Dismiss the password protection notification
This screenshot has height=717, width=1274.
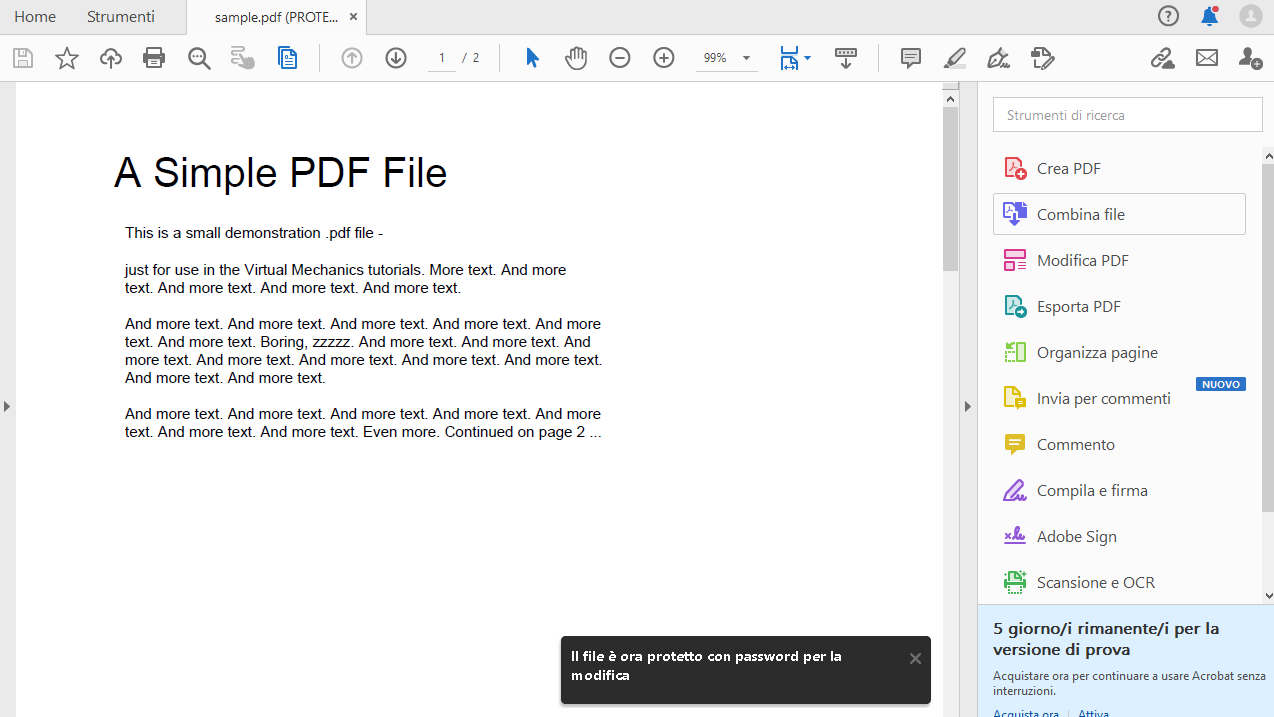914,658
